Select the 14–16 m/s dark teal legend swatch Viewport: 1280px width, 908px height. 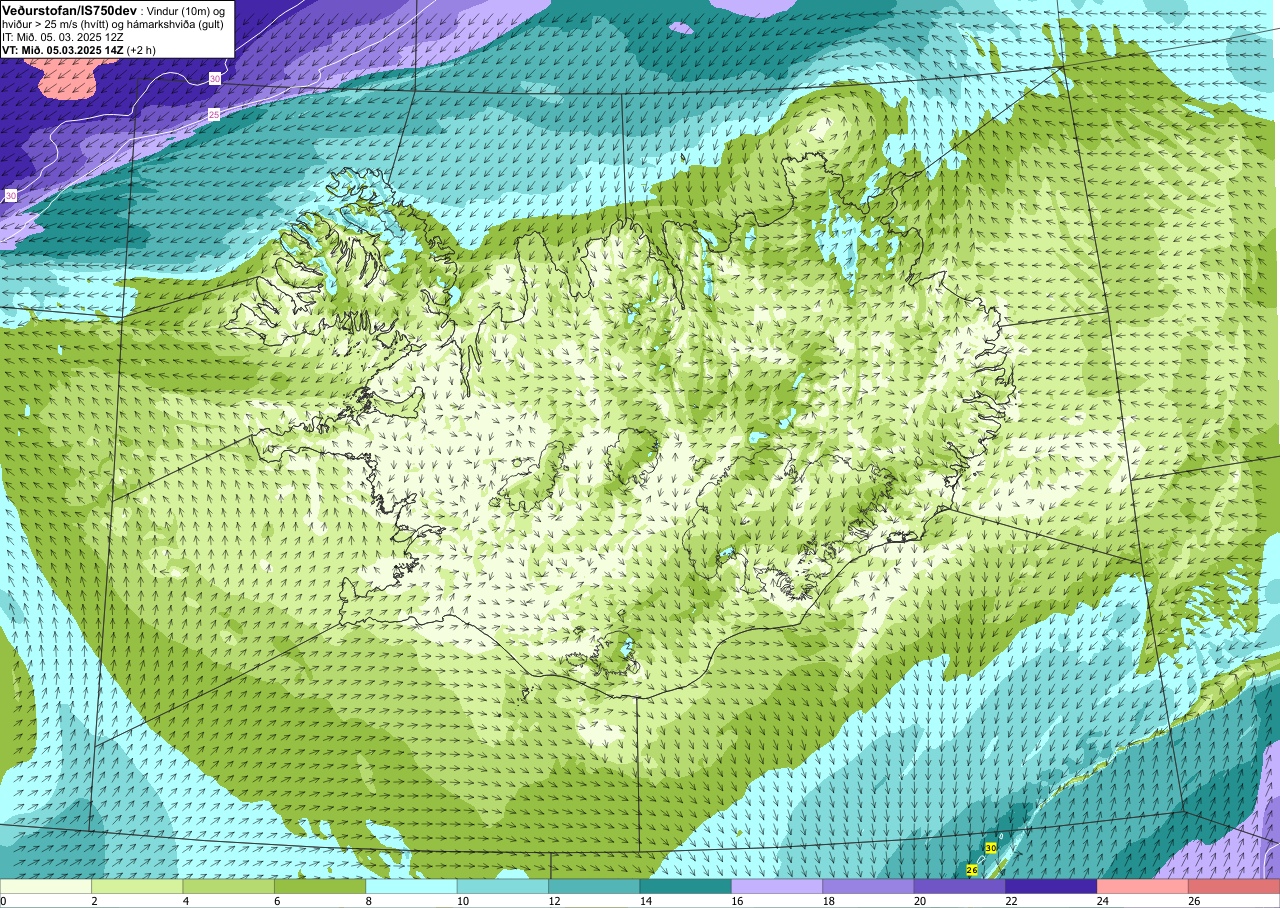coord(686,886)
